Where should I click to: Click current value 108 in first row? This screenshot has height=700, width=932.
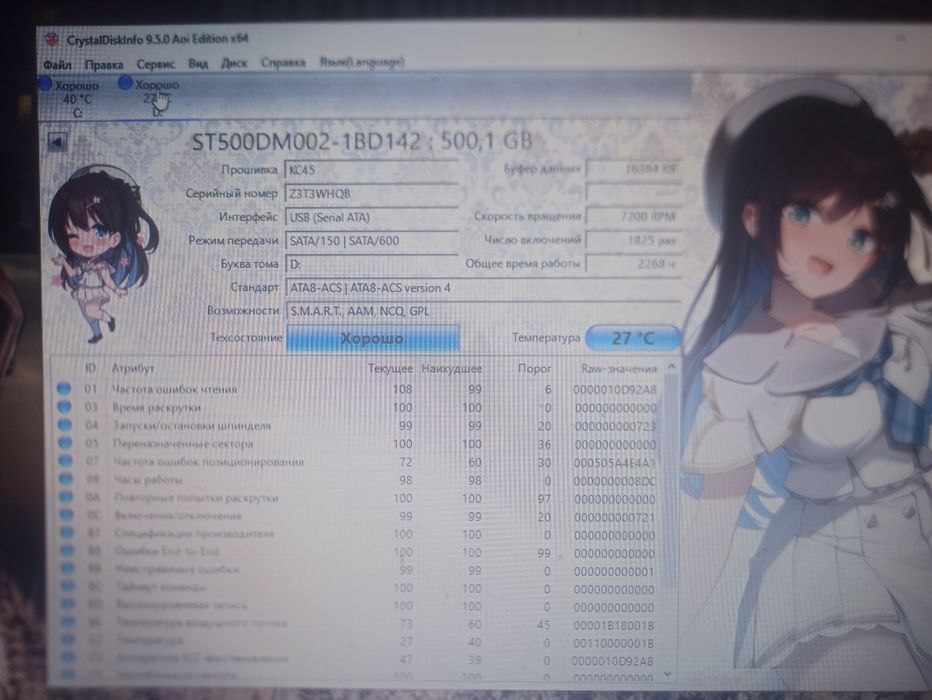tap(402, 389)
